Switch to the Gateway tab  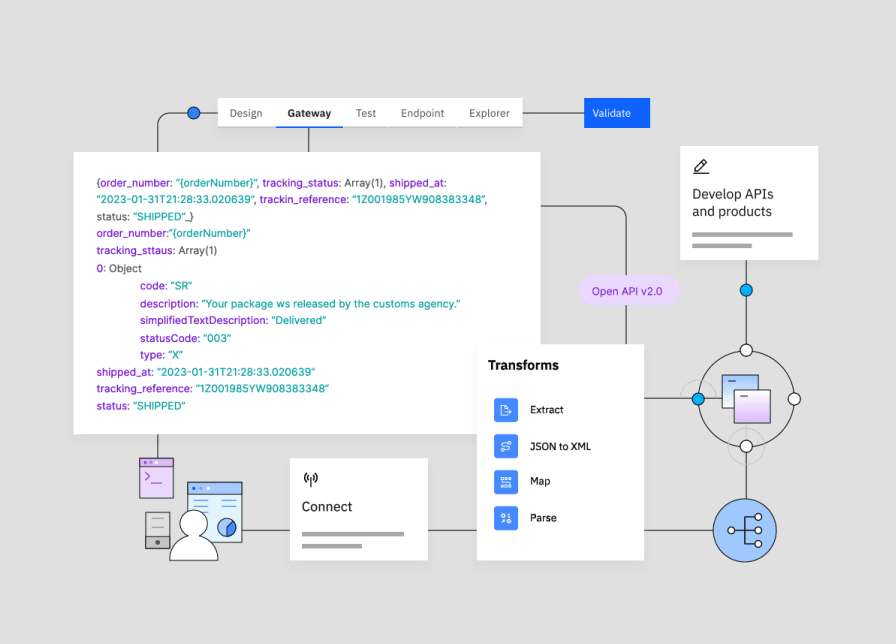(x=309, y=113)
